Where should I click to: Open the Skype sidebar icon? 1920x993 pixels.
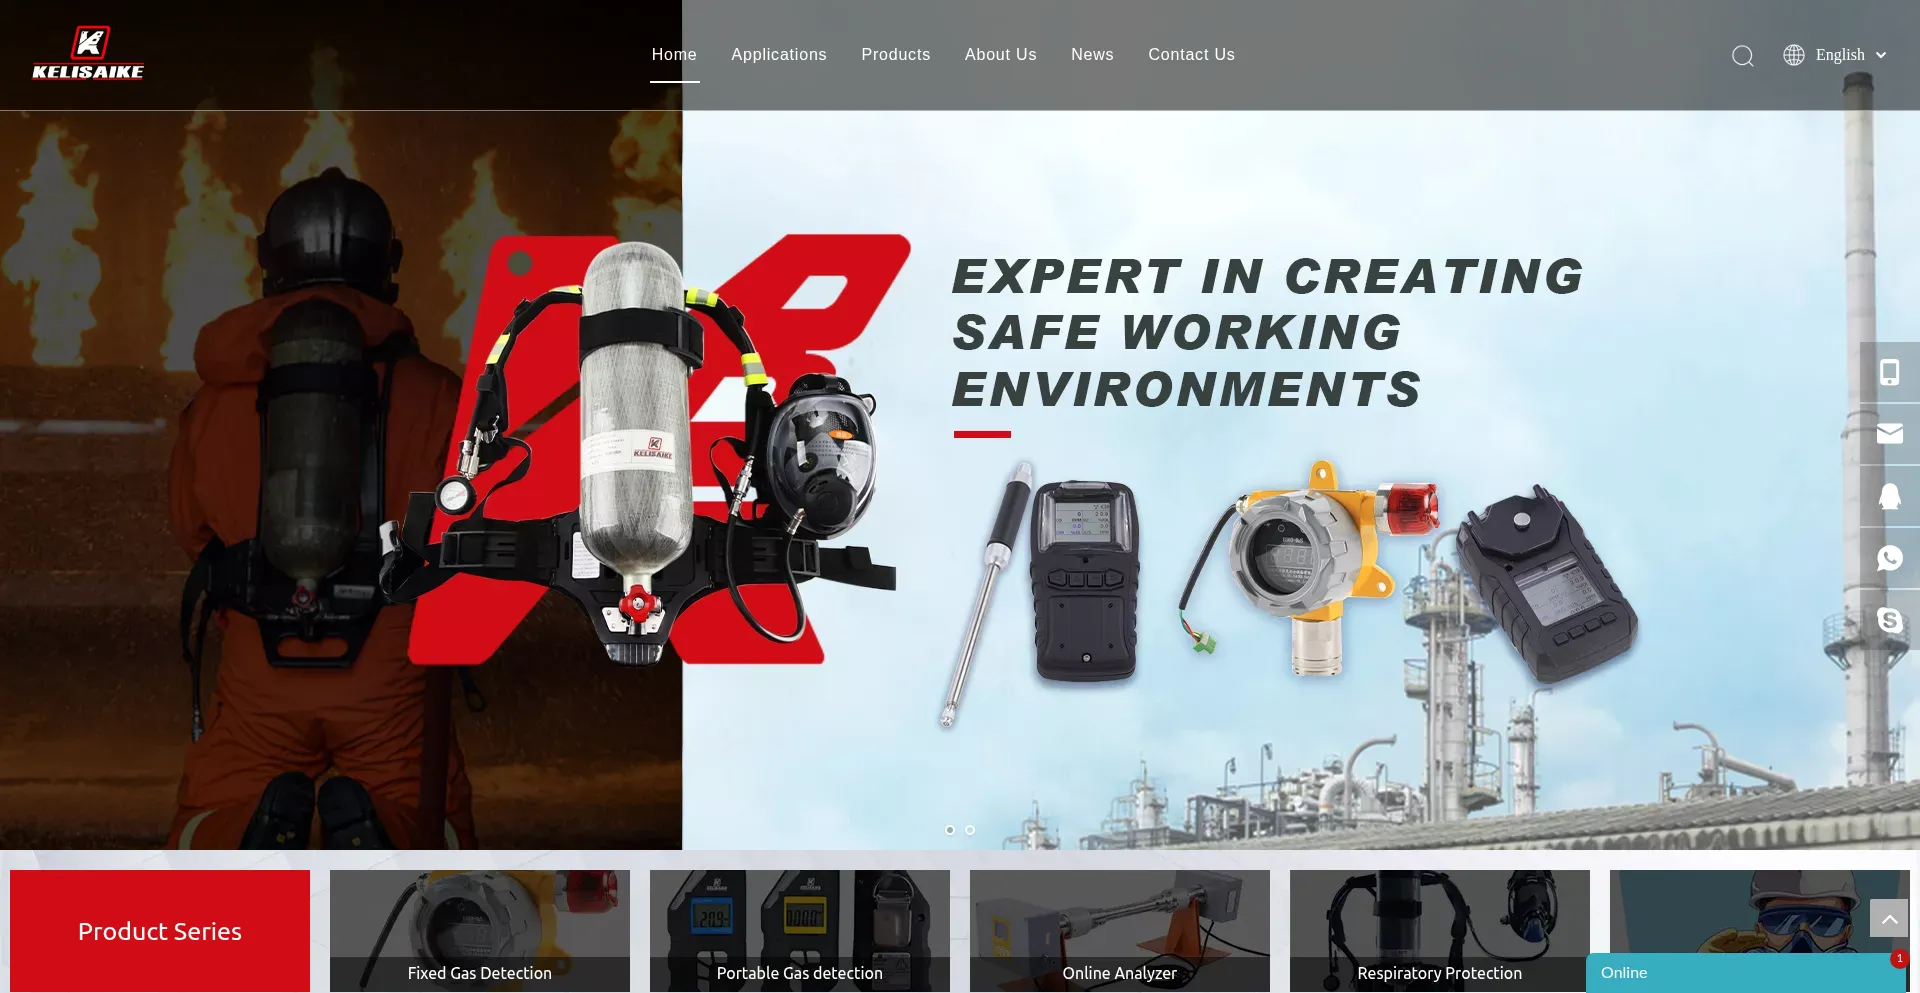(1889, 620)
